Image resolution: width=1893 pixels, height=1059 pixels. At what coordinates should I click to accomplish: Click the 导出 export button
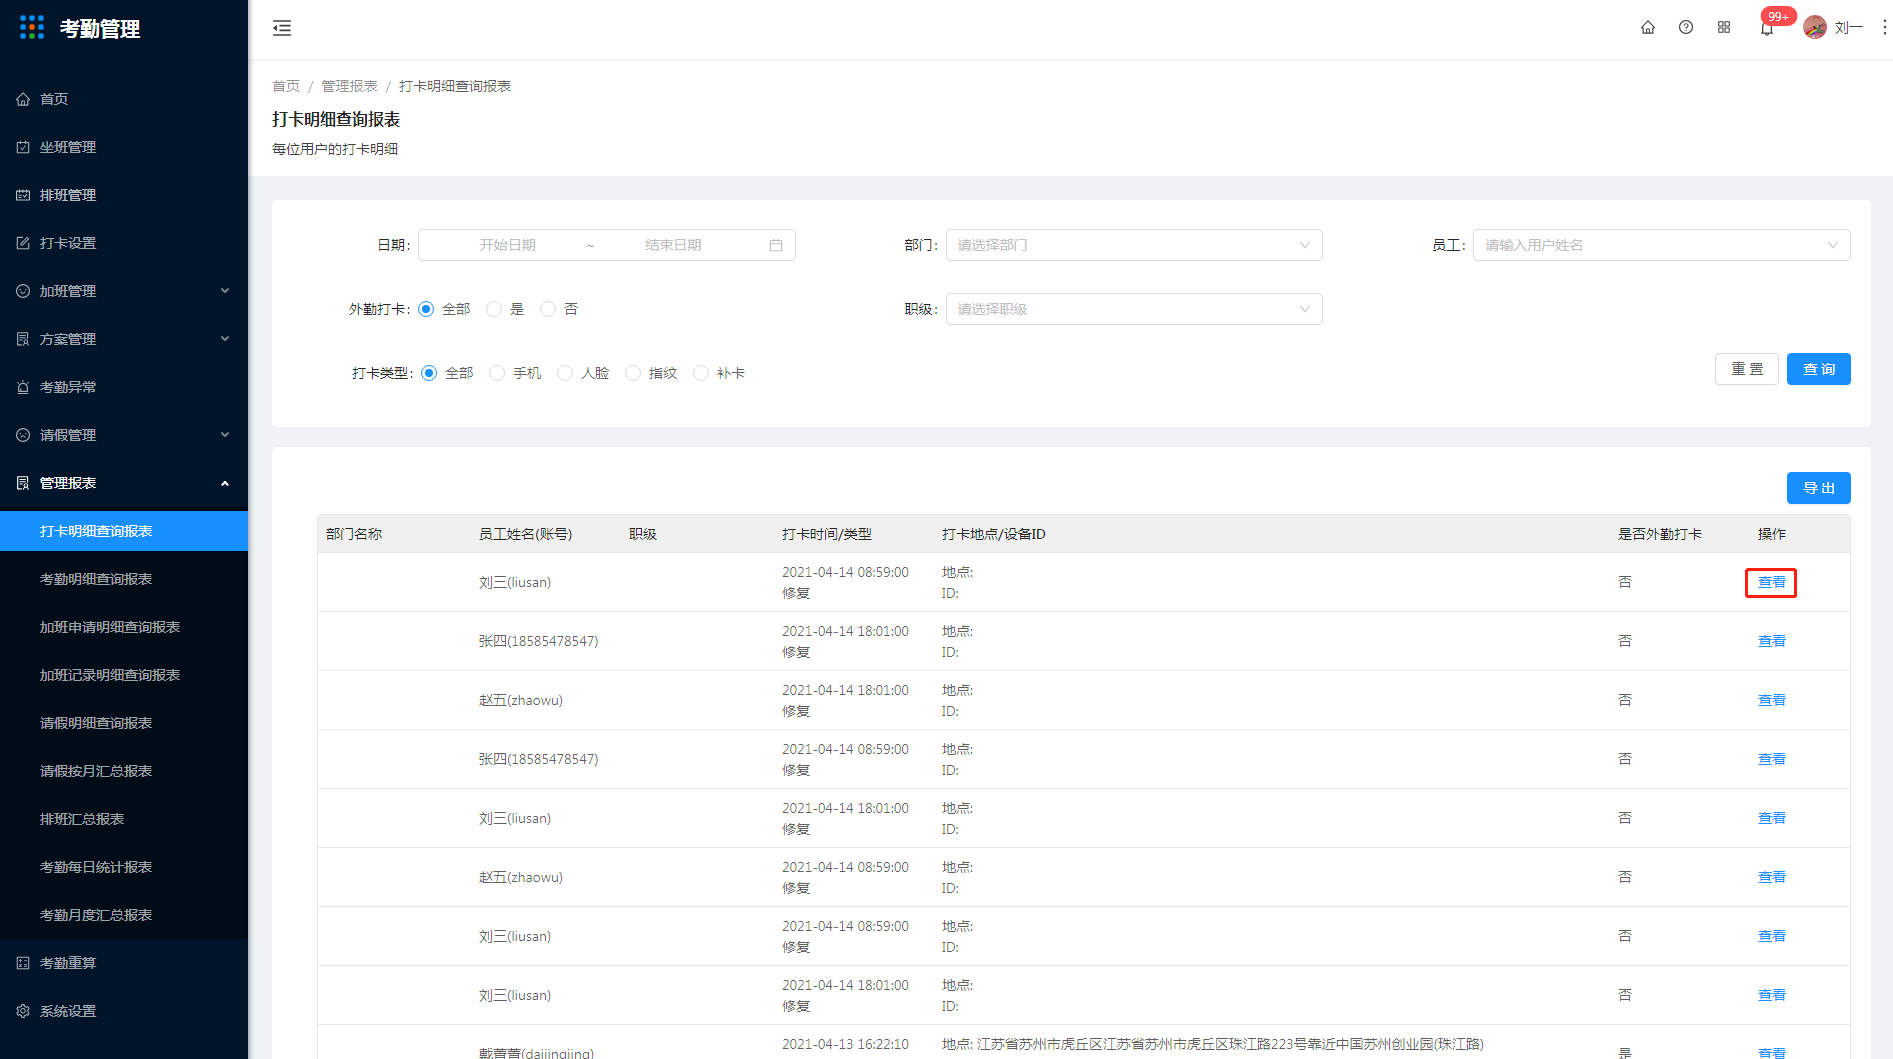(x=1819, y=488)
